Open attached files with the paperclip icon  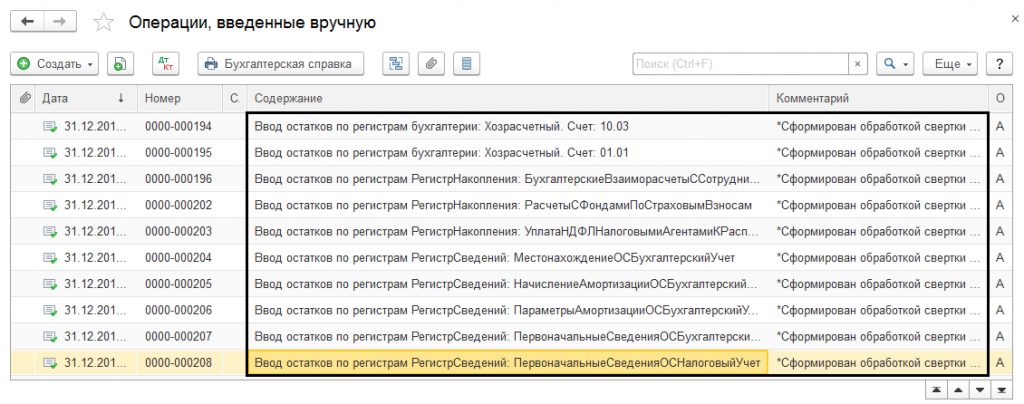(429, 64)
